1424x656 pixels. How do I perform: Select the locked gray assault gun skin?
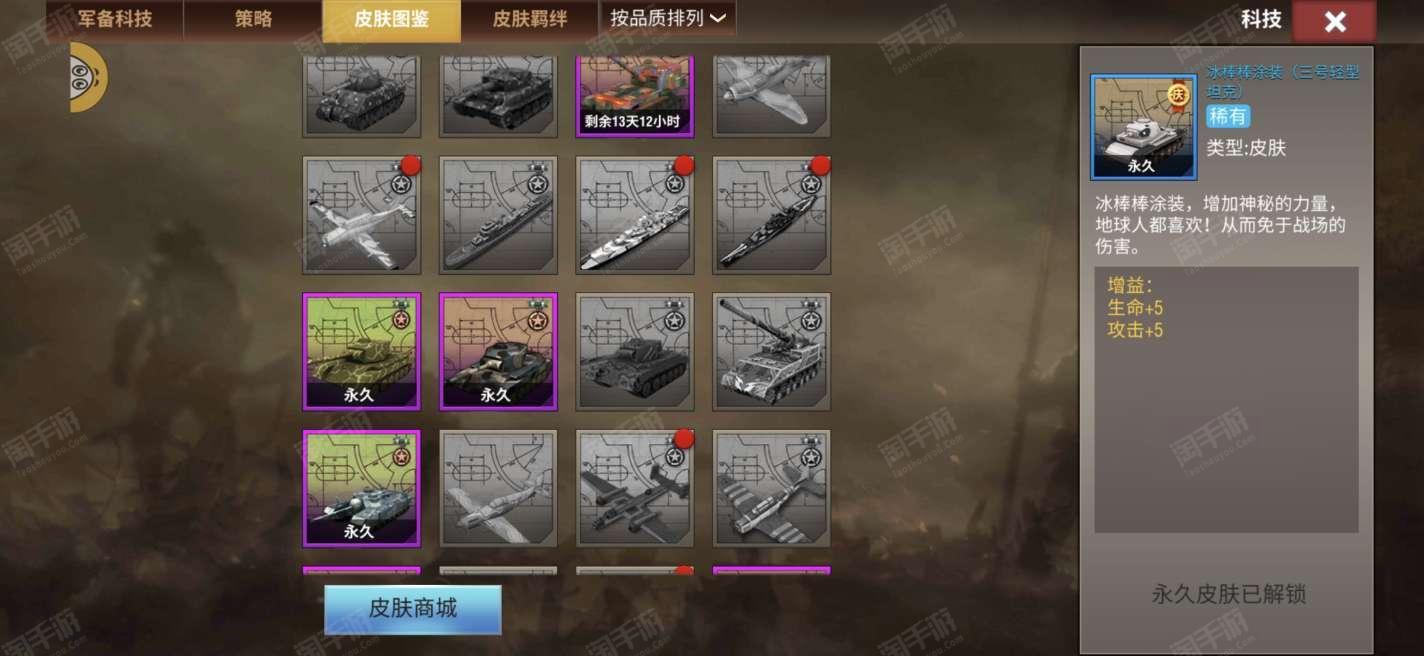(x=635, y=352)
